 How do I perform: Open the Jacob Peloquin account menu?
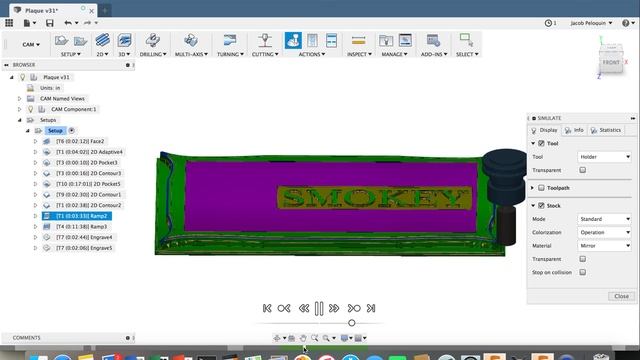[x=591, y=23]
